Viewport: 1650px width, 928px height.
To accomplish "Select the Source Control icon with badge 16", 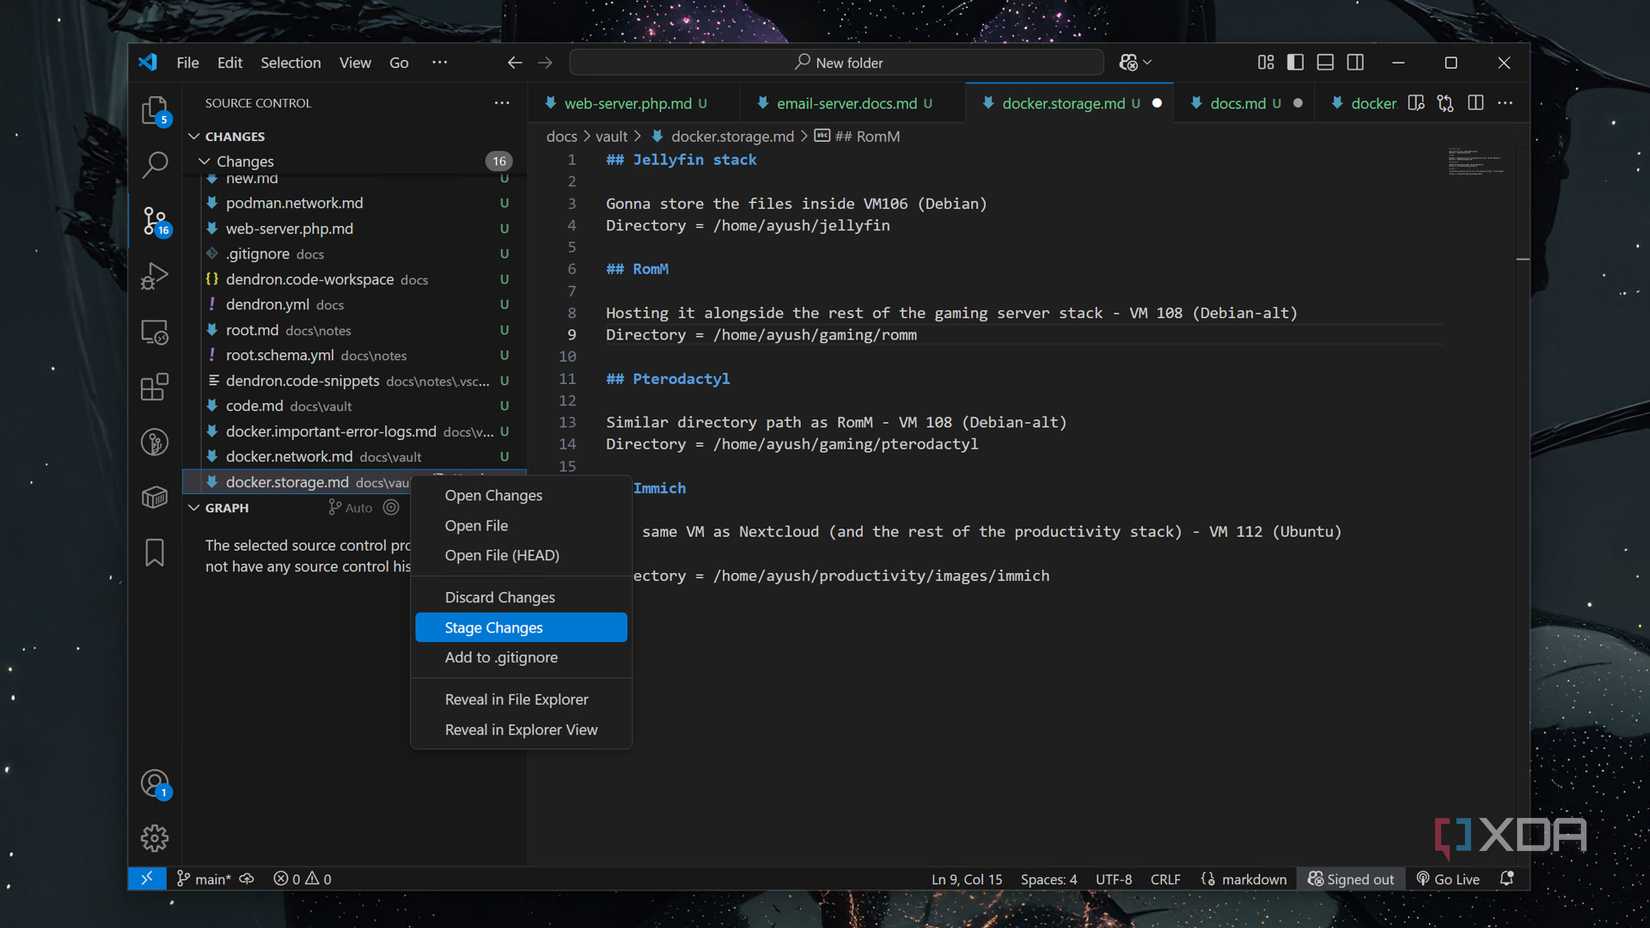I will point(155,220).
